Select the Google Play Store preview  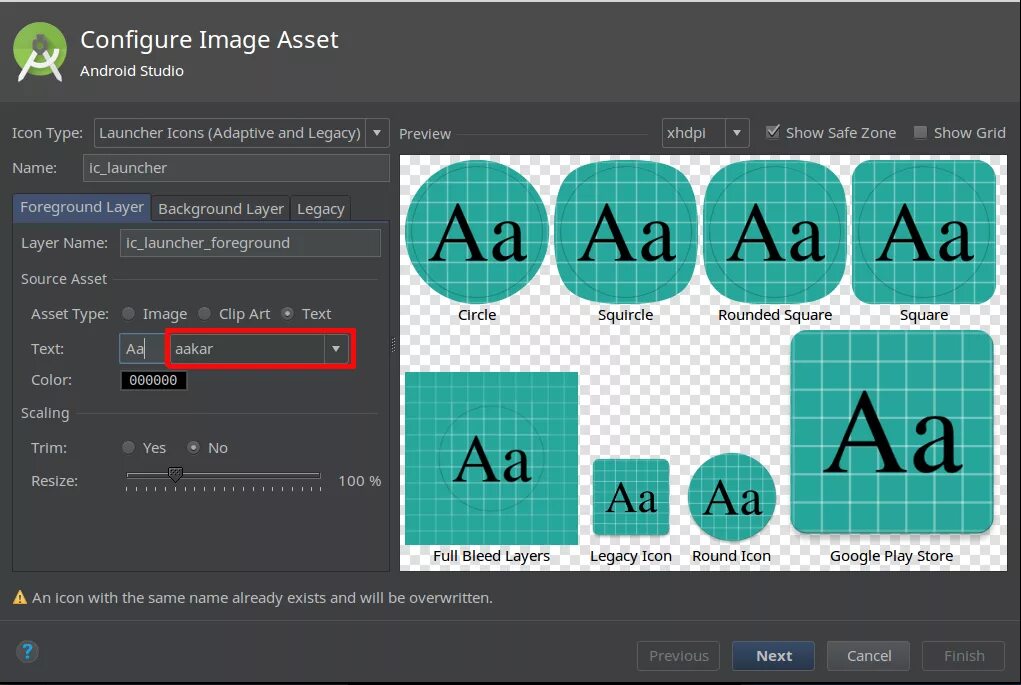[x=892, y=432]
